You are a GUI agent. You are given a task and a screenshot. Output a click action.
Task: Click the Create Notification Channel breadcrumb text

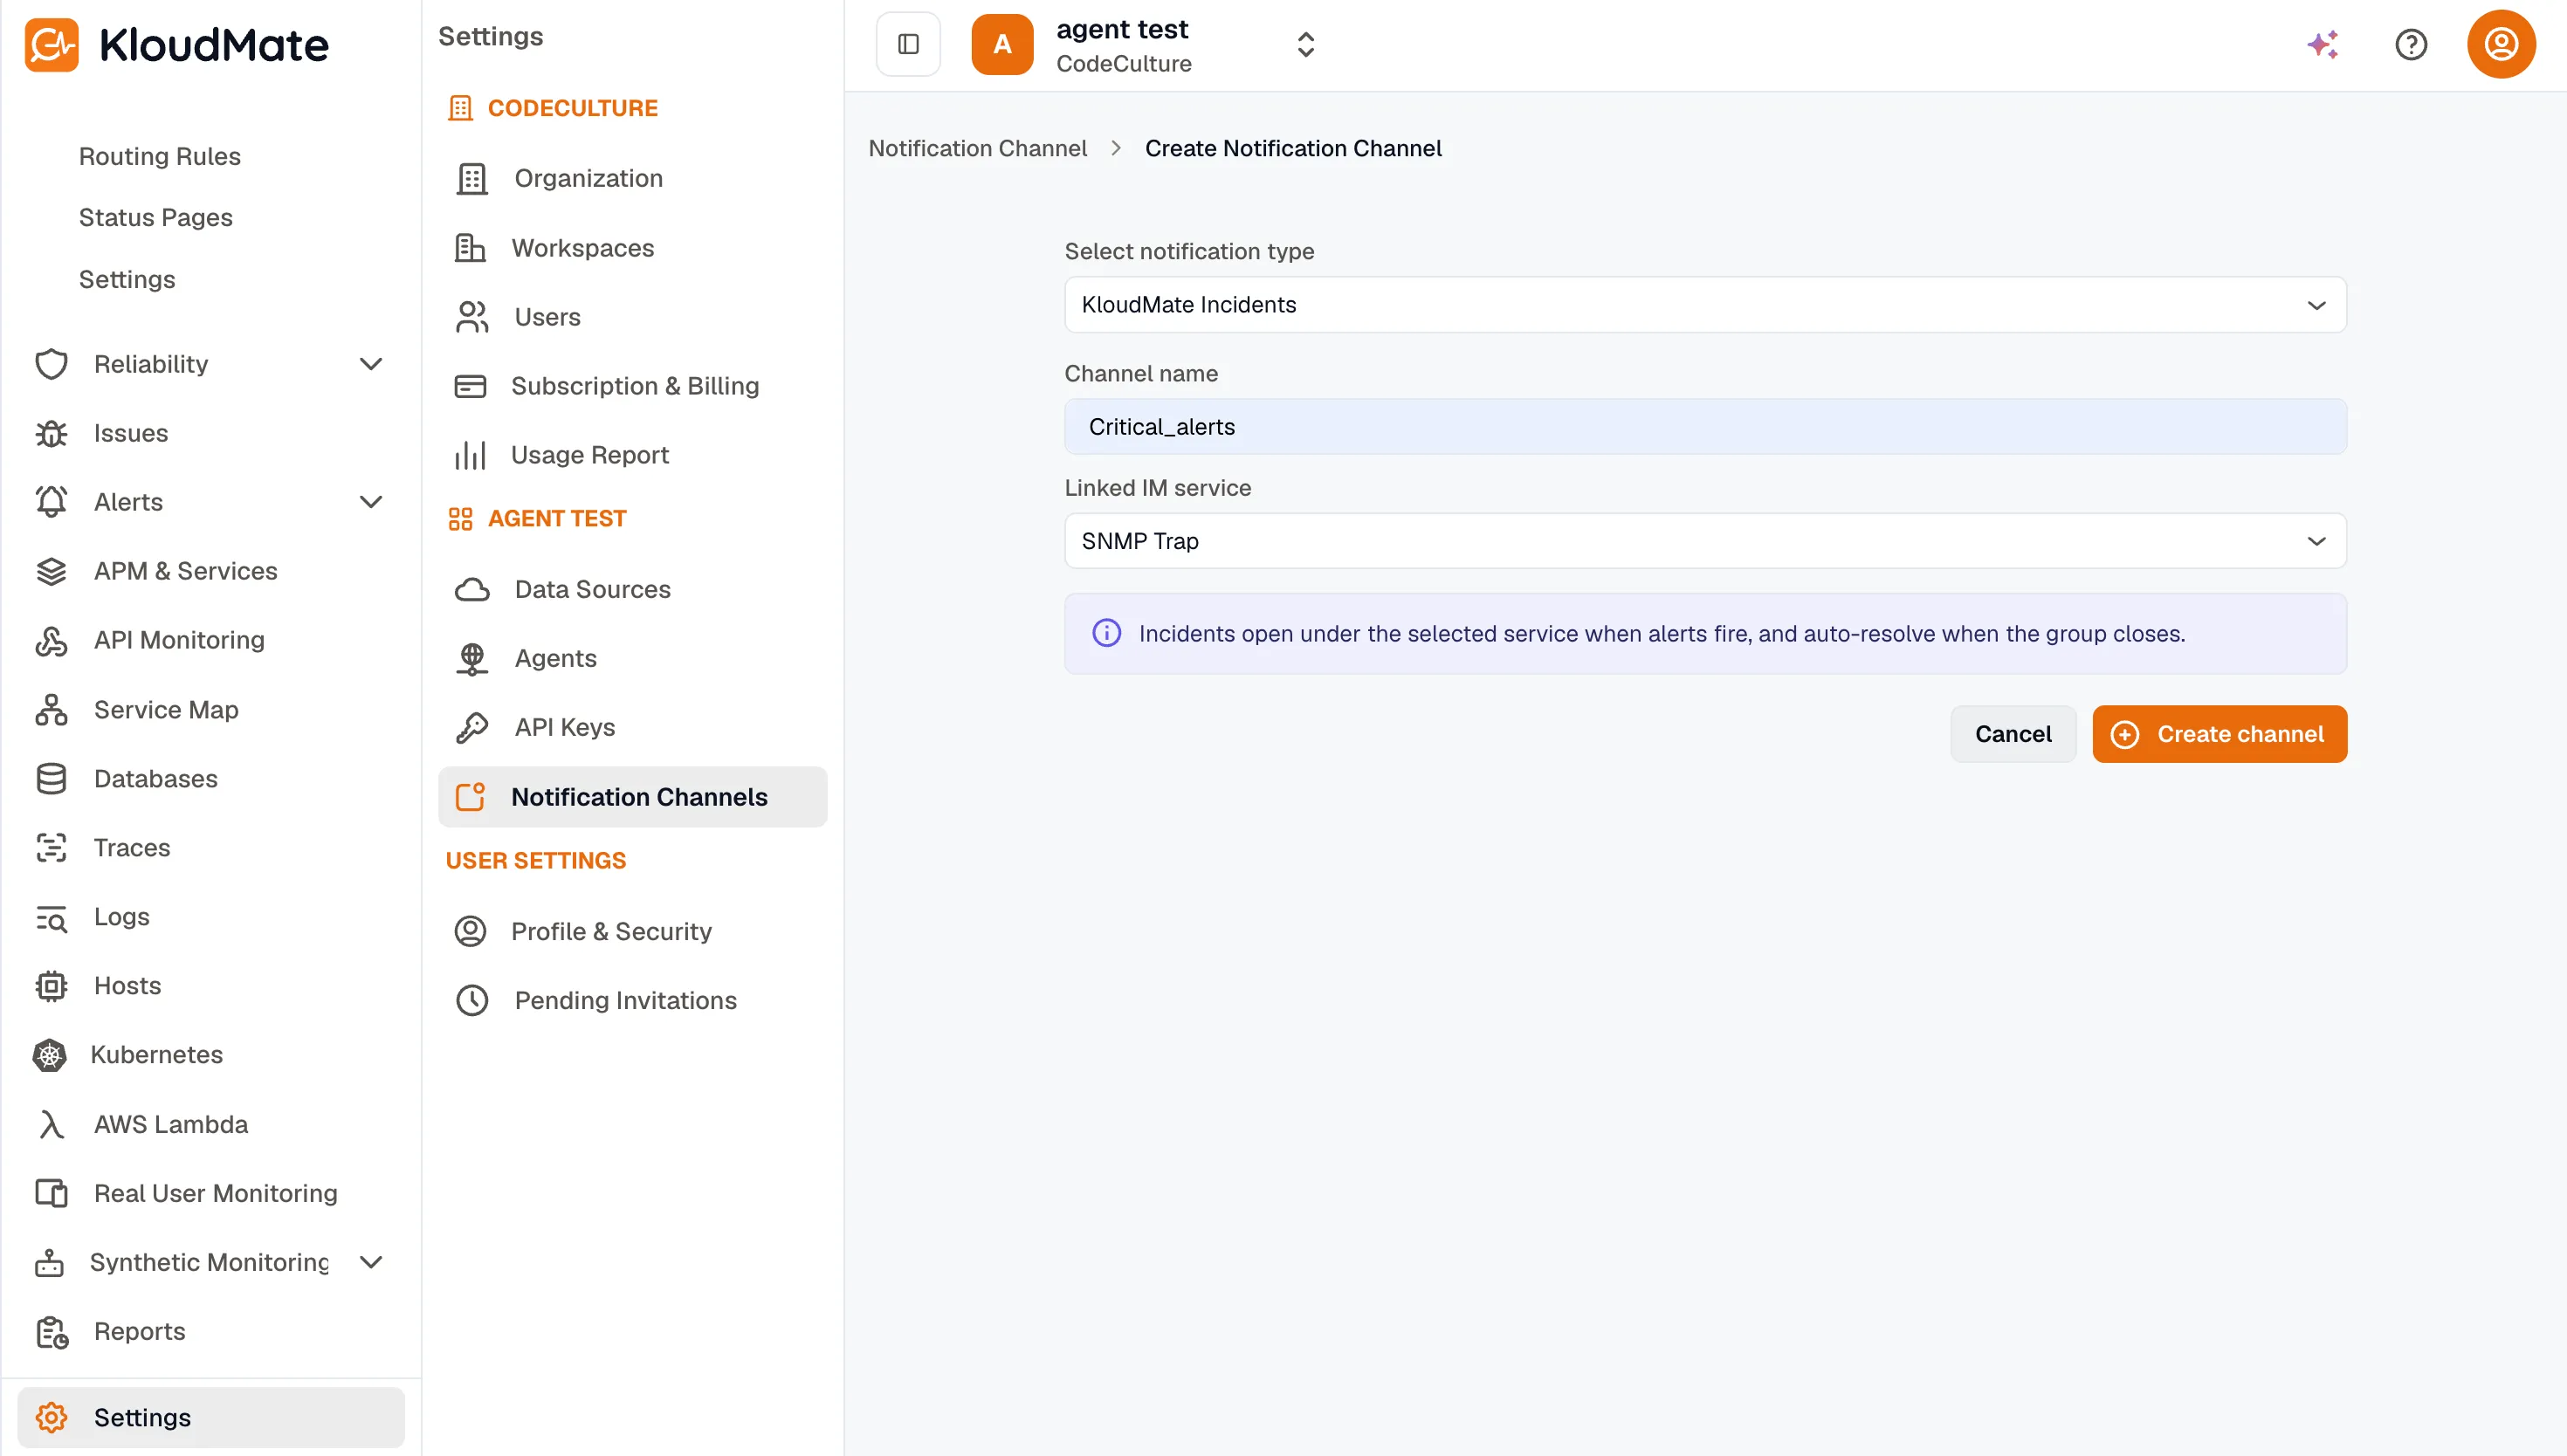coord(1293,148)
